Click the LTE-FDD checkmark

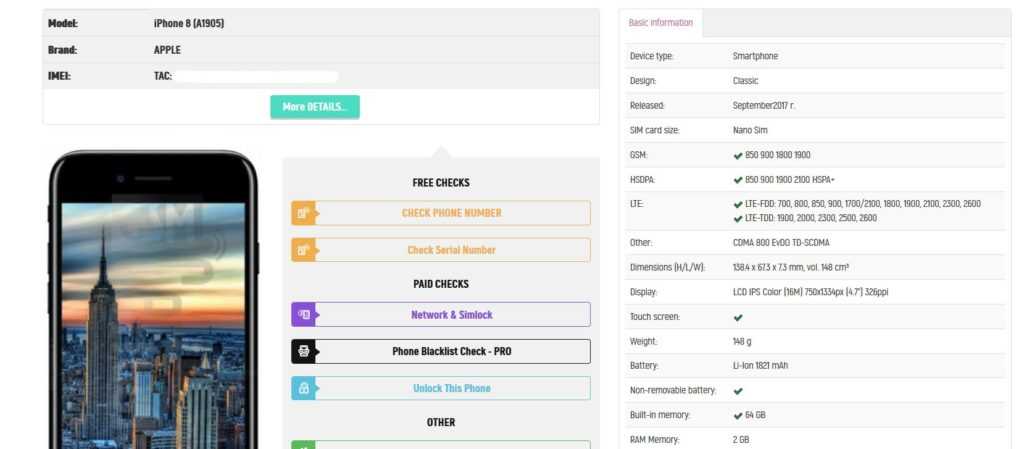pos(738,204)
